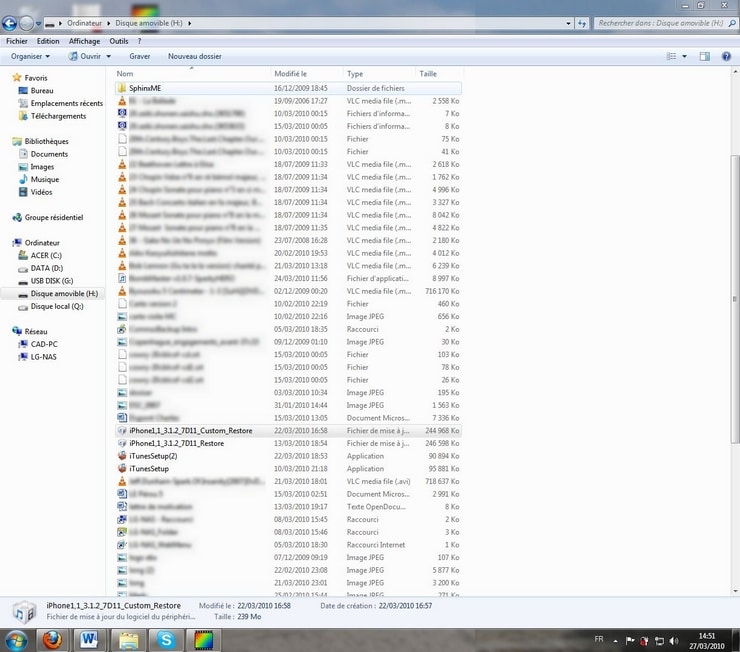Open Bureau in the navigation pane
The height and width of the screenshot is (652, 740).
coord(42,91)
